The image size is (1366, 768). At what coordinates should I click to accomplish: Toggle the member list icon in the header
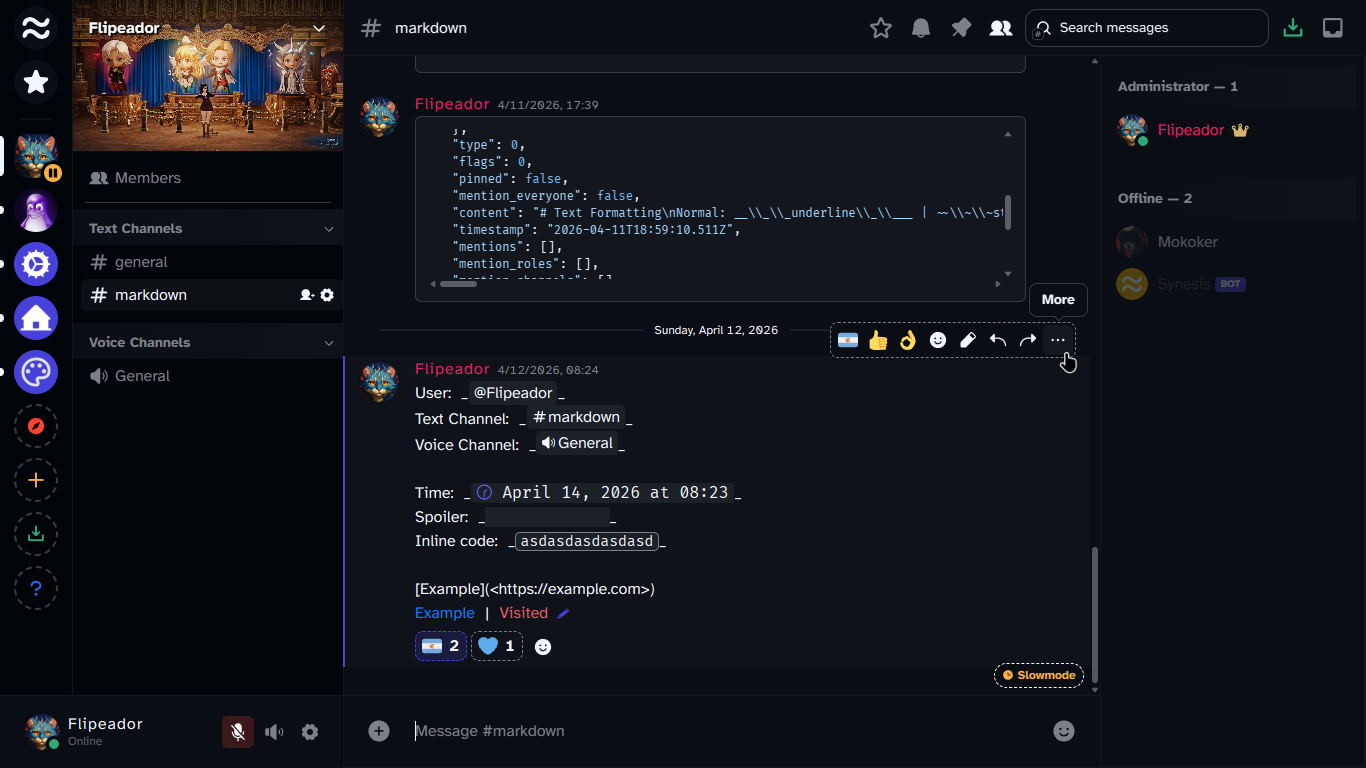click(1001, 28)
